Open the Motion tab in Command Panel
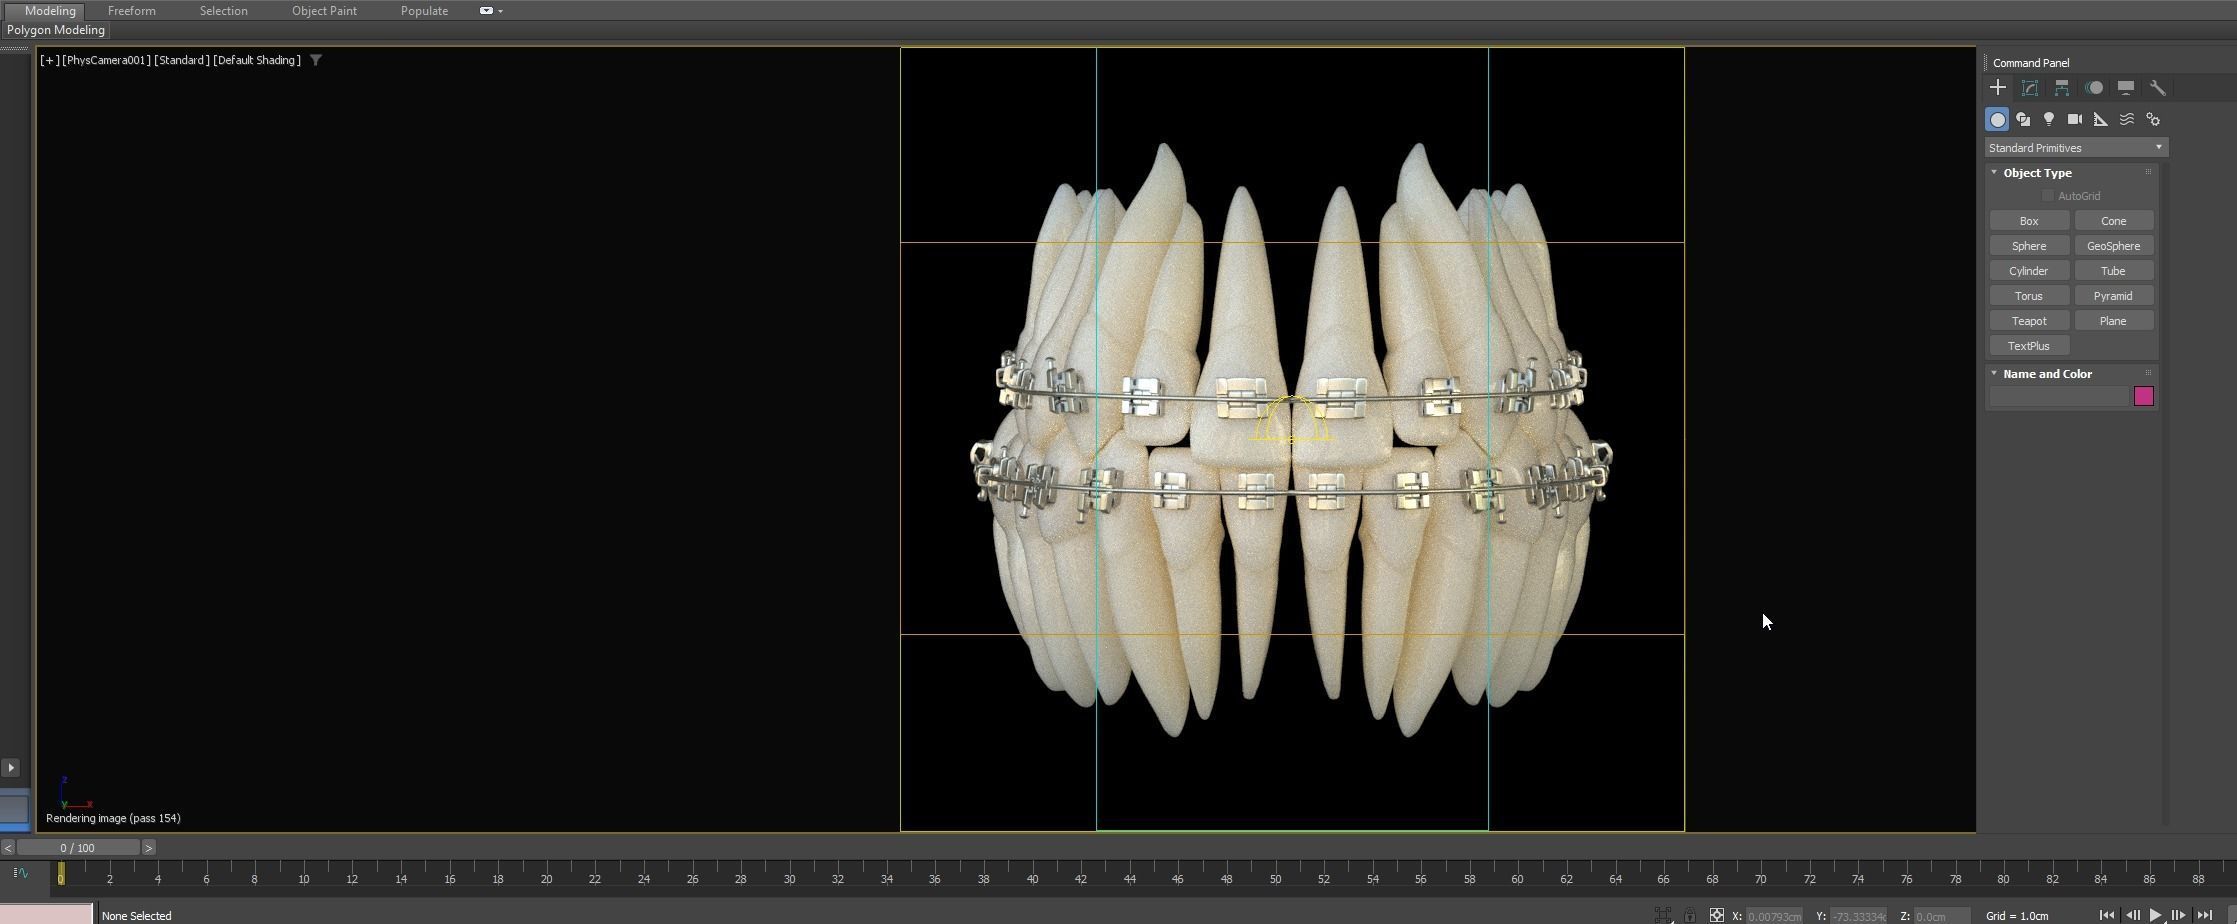Screen dimensions: 2237x924 pyautogui.click(x=2094, y=88)
